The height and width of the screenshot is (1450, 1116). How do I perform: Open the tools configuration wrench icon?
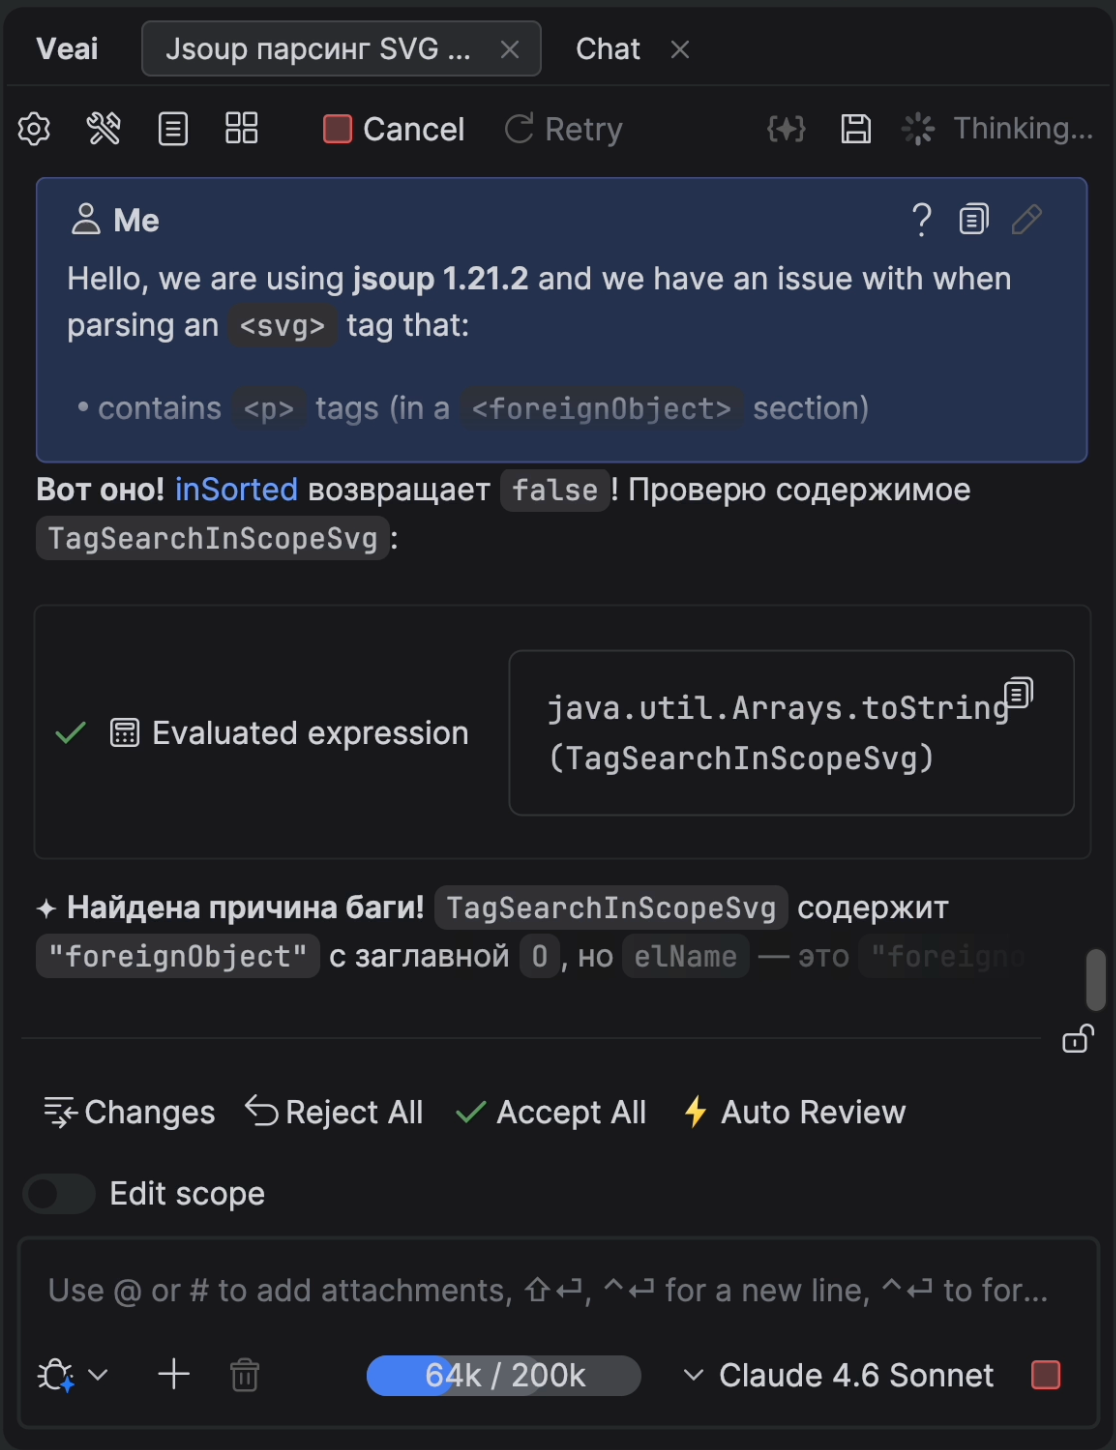(104, 128)
